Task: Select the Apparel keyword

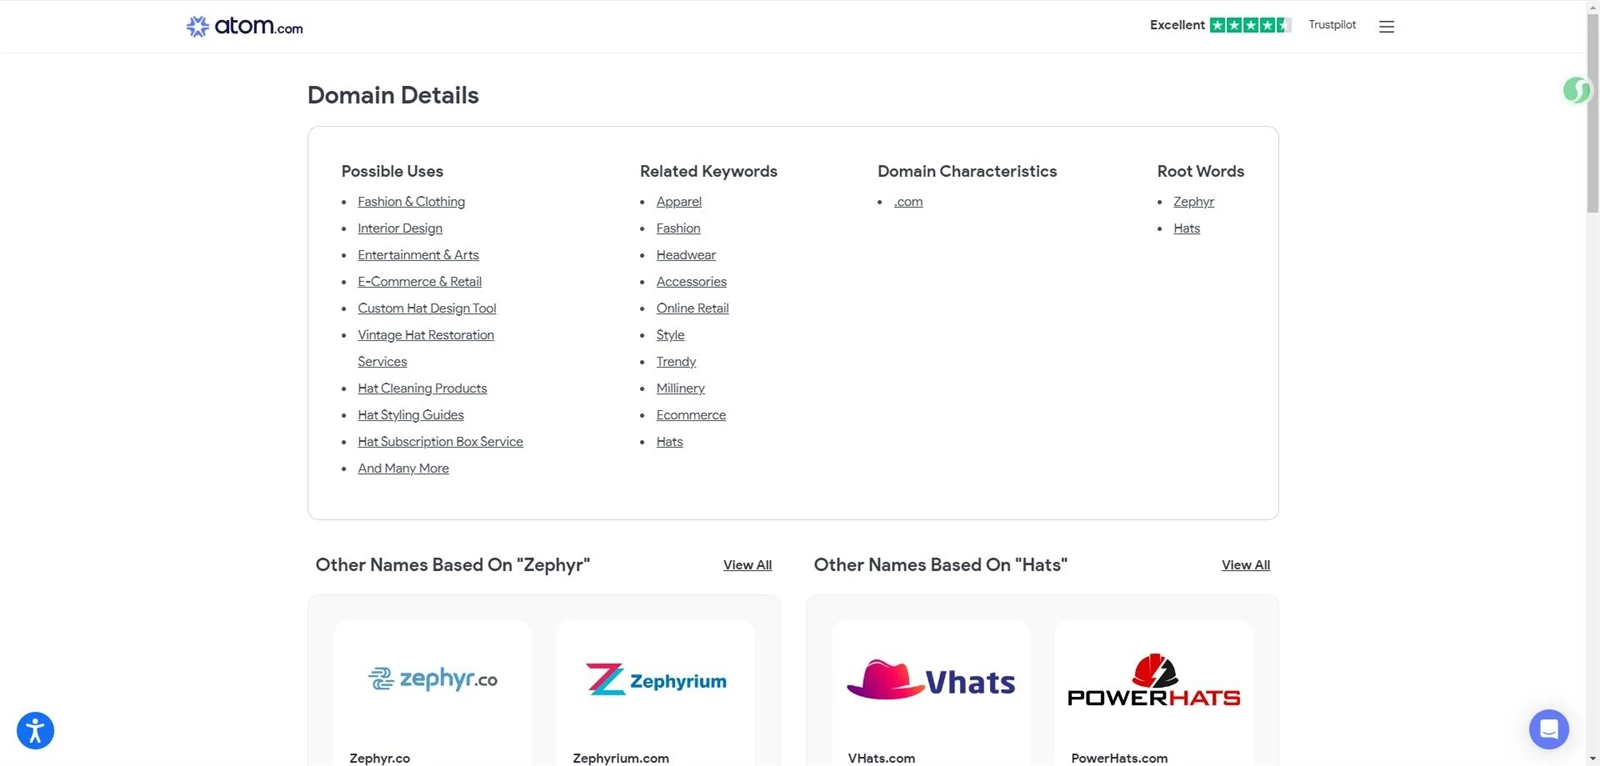Action: point(679,202)
